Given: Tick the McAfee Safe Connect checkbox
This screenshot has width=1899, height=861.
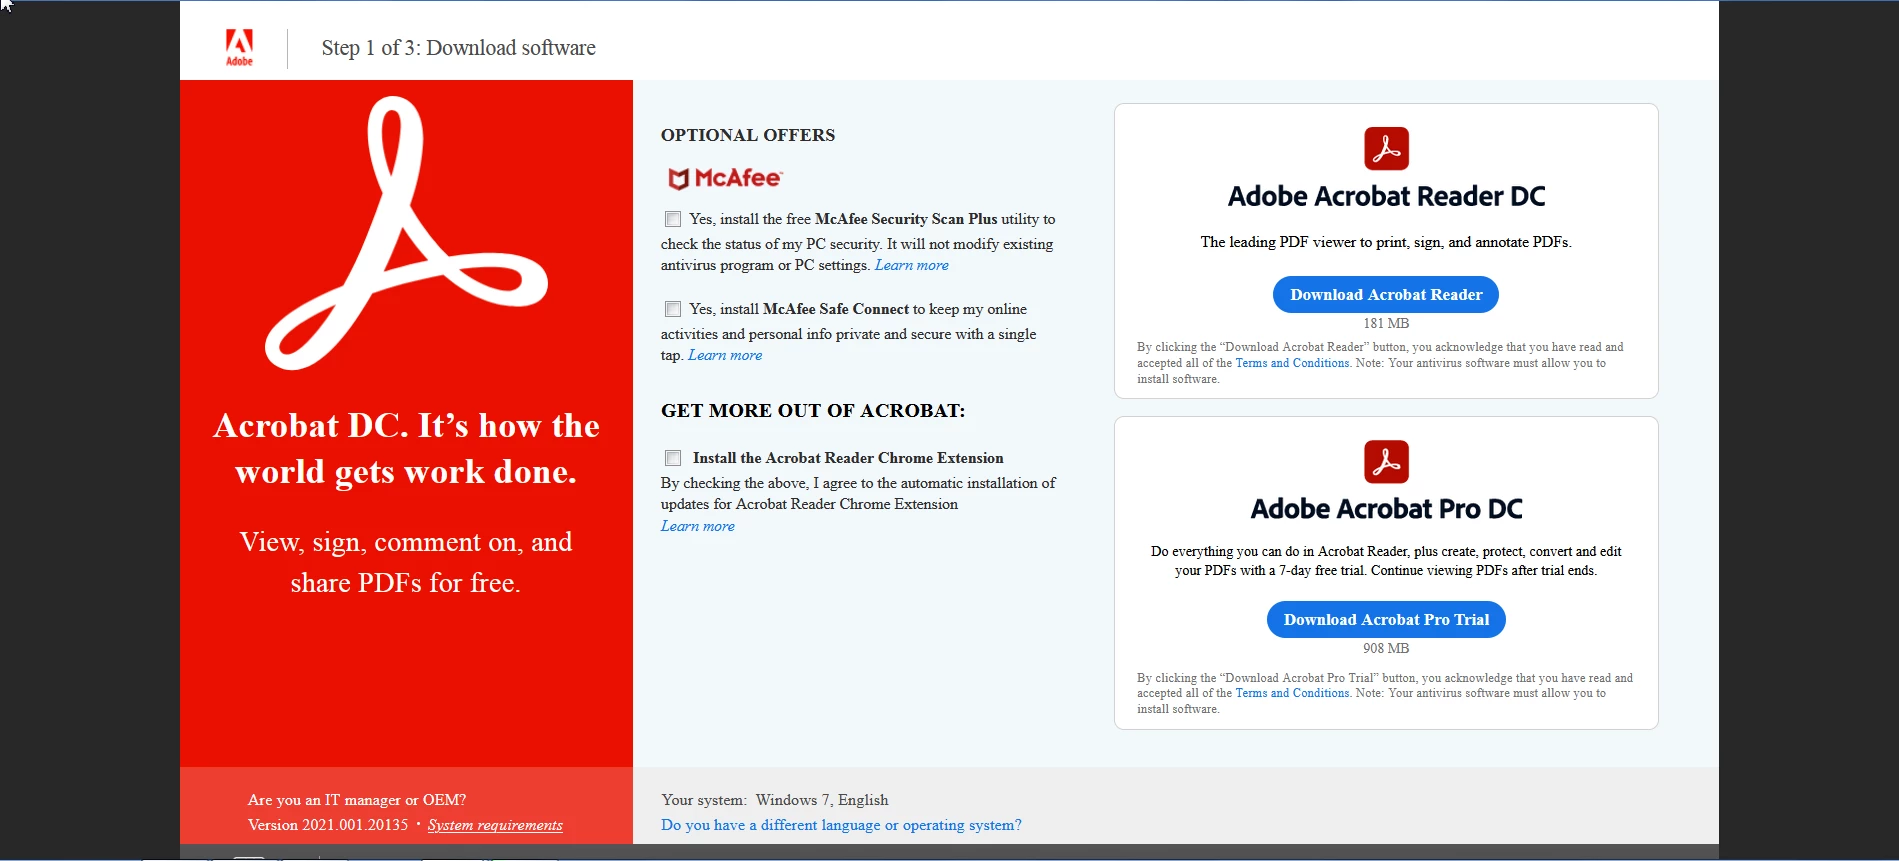Looking at the screenshot, I should [x=673, y=309].
